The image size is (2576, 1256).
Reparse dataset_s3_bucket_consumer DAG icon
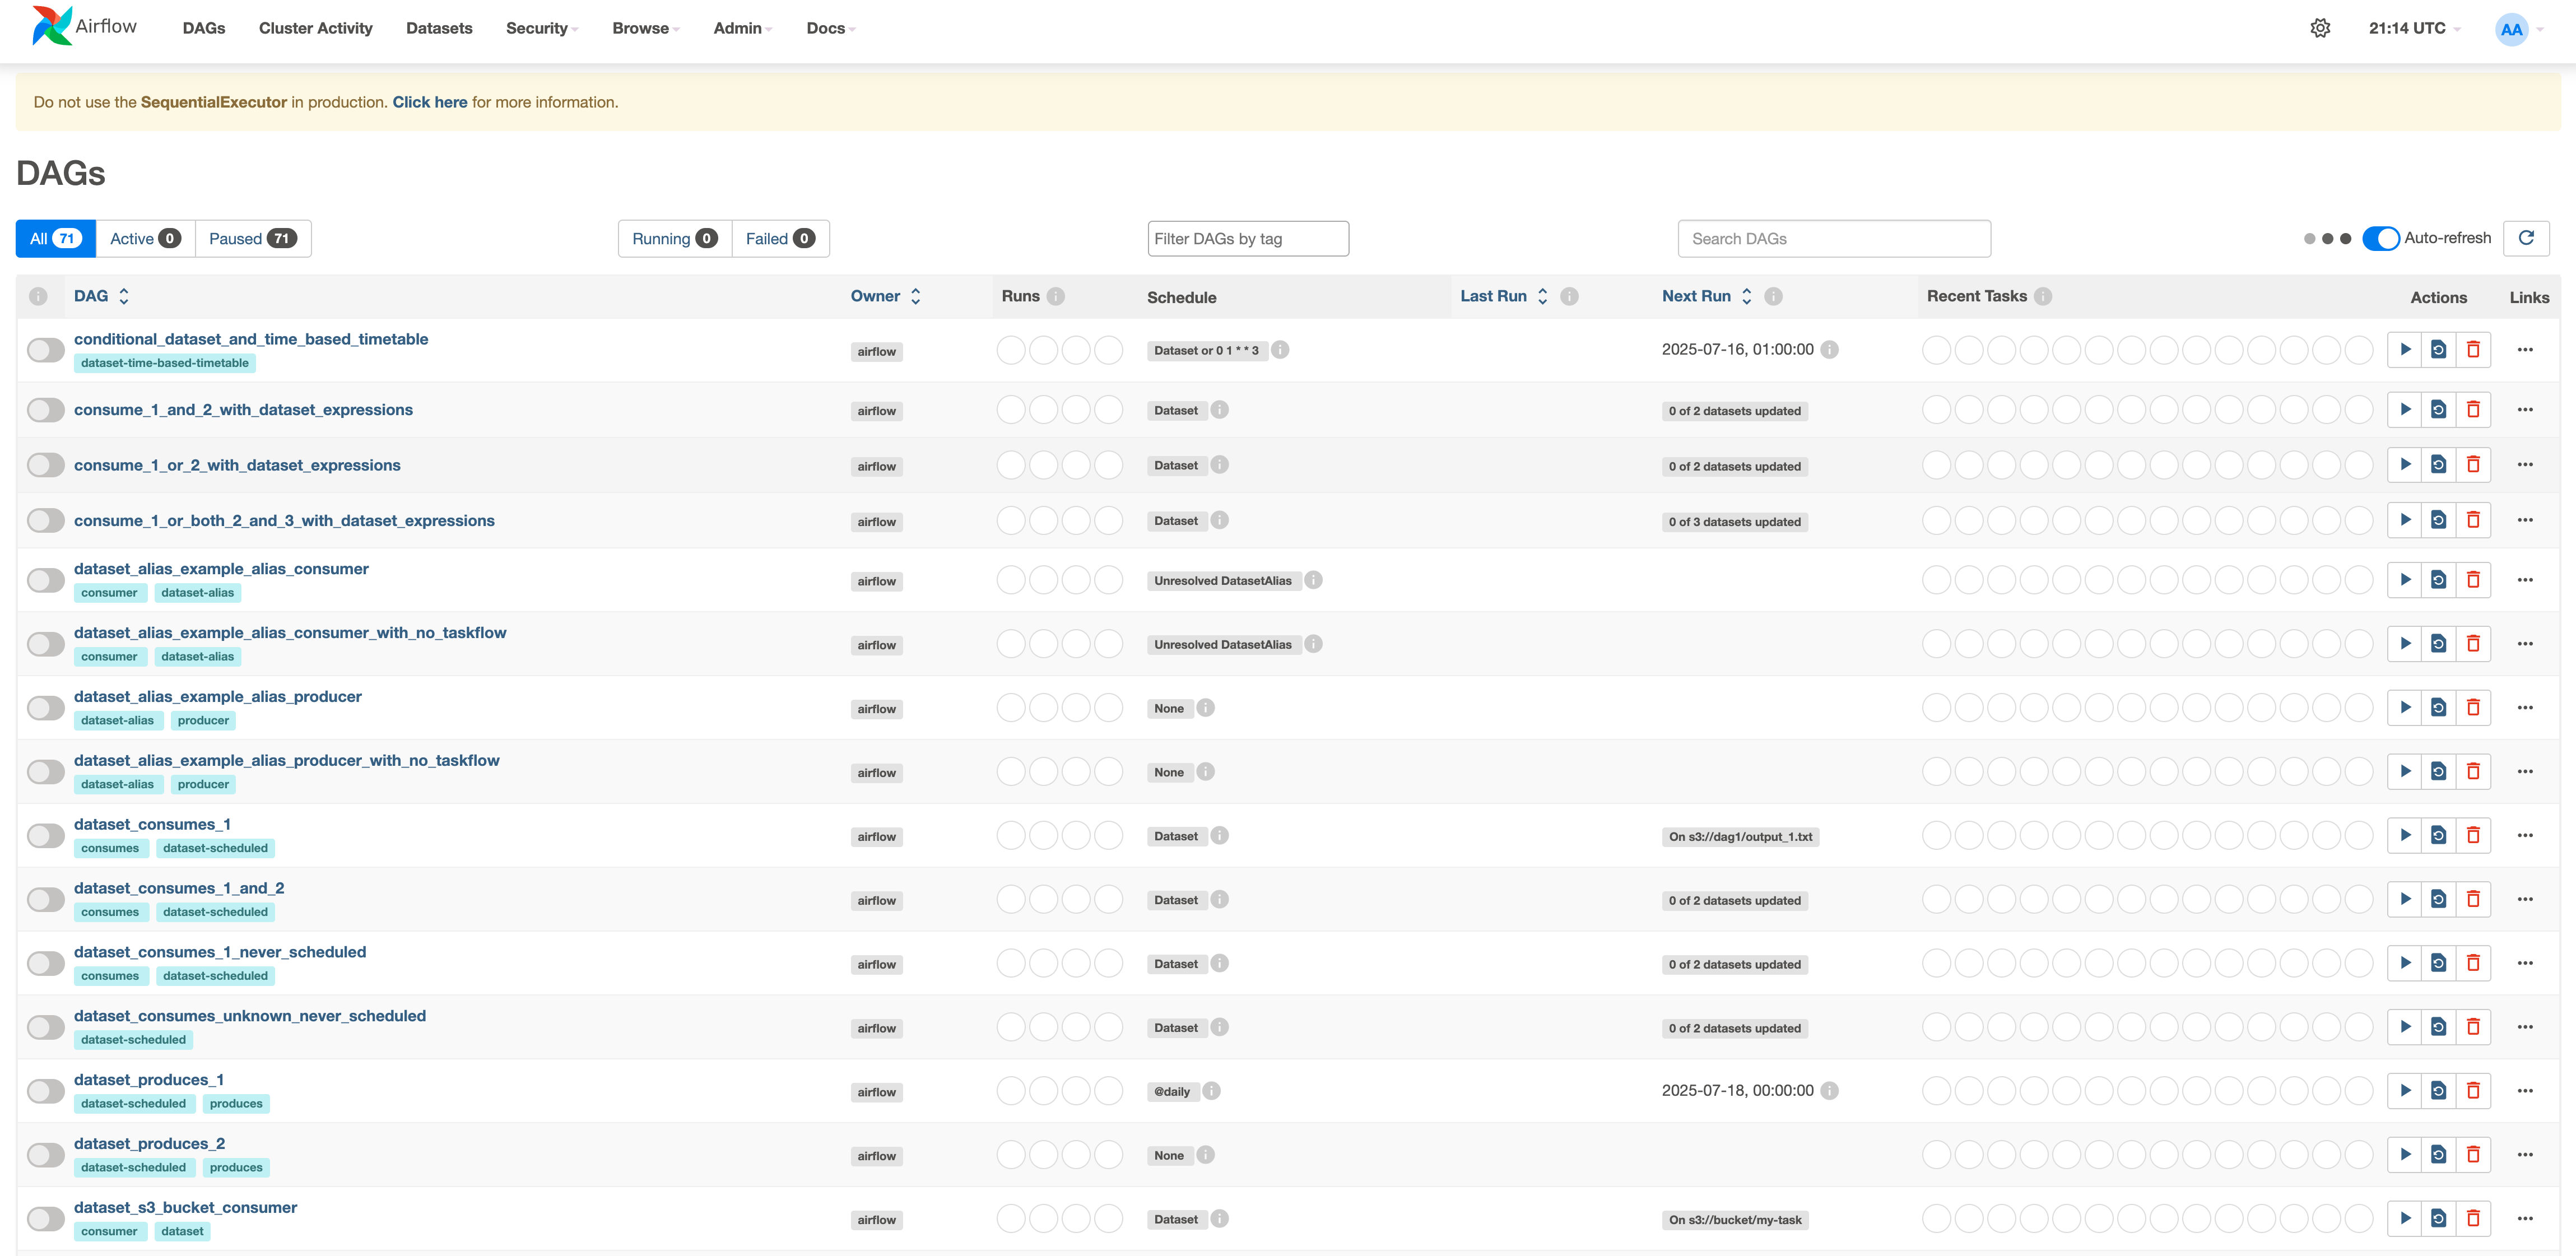coord(2438,1218)
